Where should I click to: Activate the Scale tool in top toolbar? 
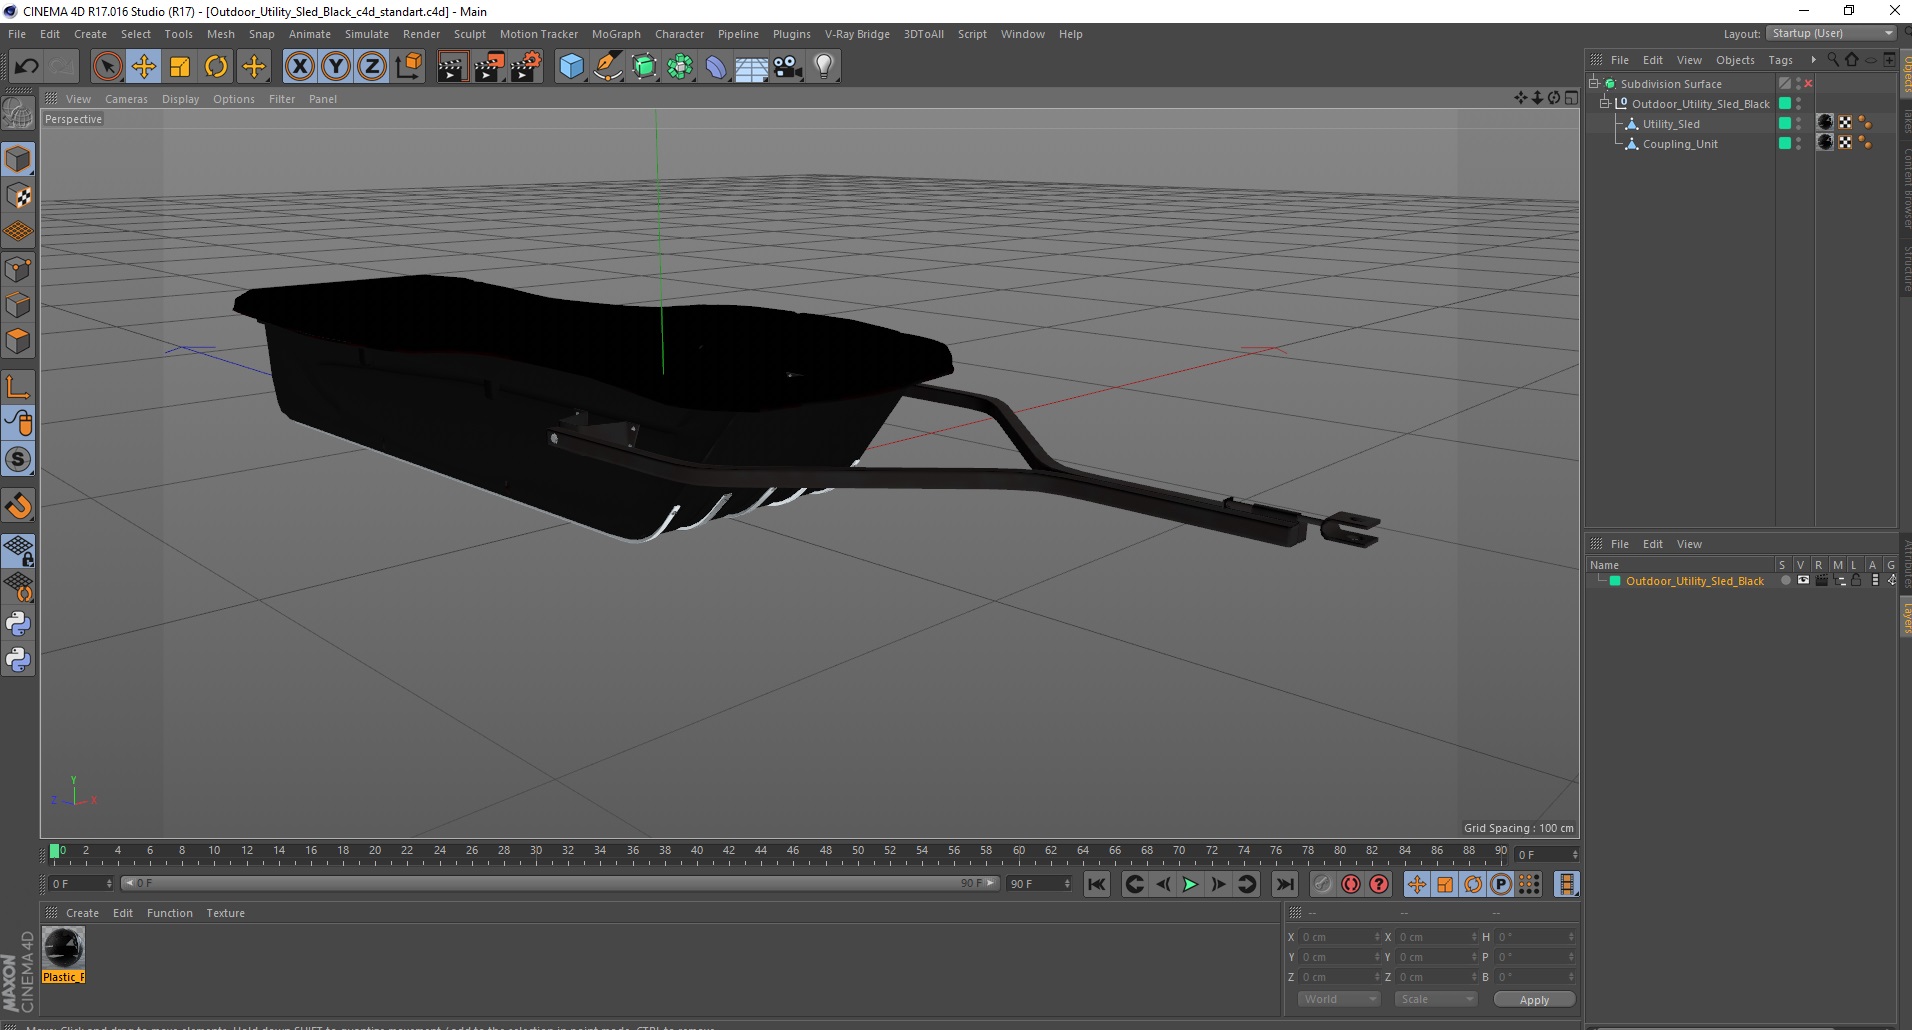point(180,67)
